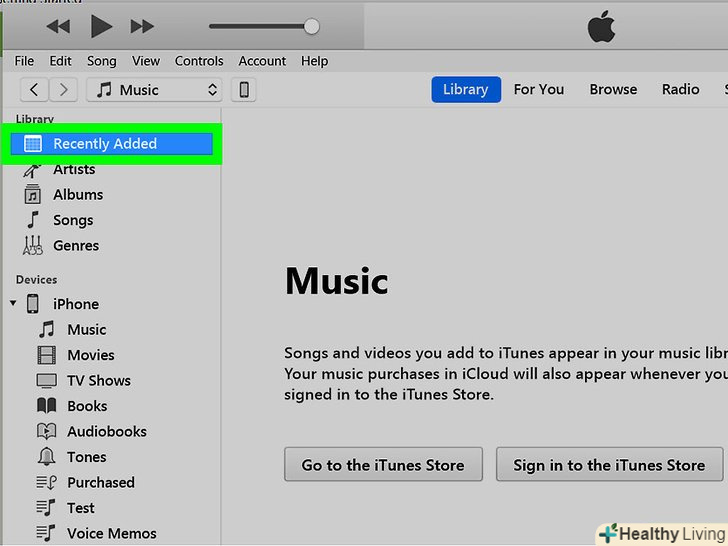728x546 pixels.
Task: Switch to the Library tab
Action: 466,89
